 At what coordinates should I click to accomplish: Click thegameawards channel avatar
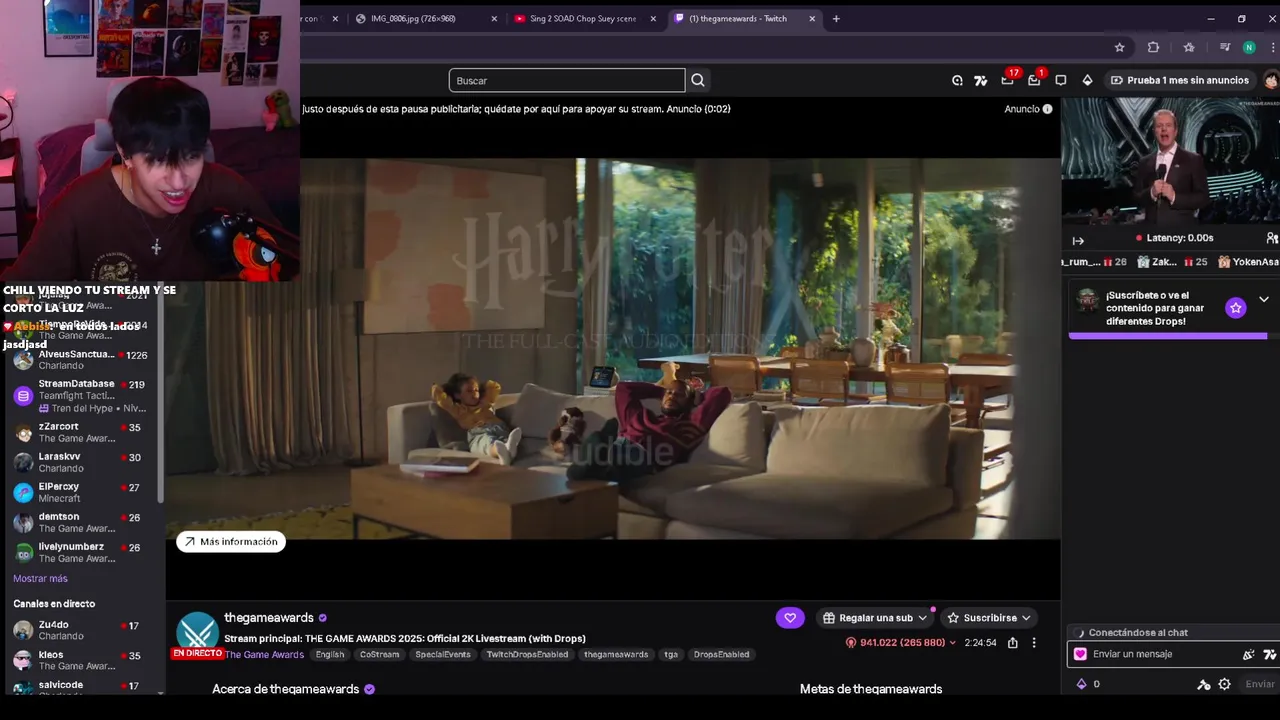(198, 631)
